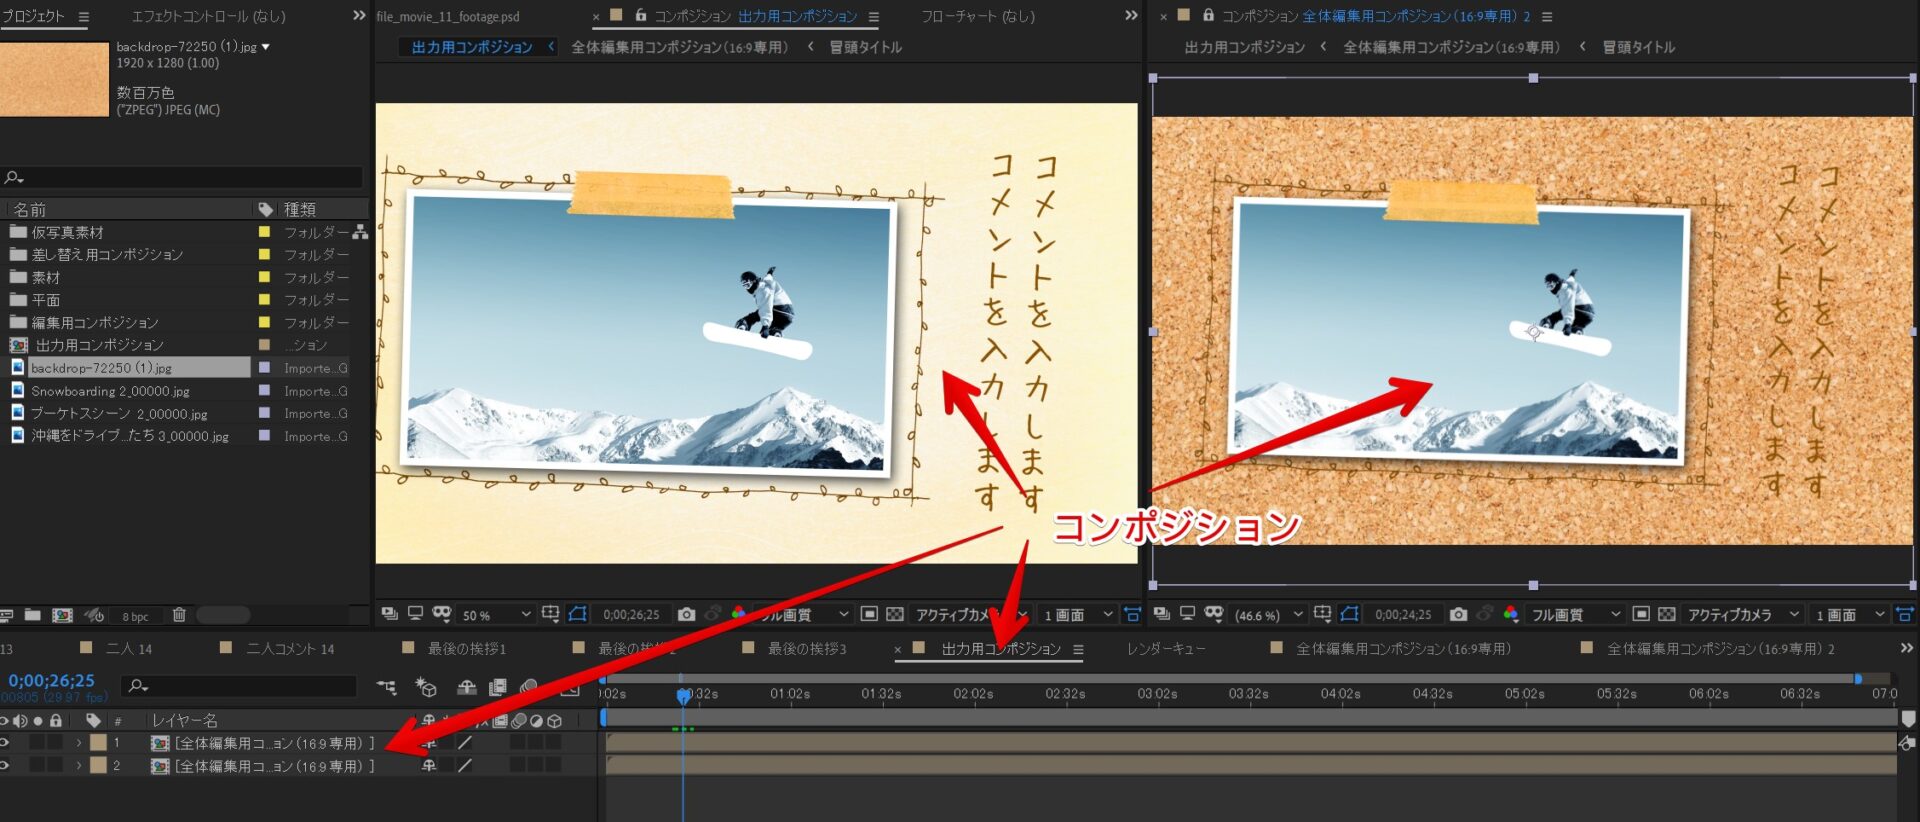
Task: Click show channel RGB icon in right viewer
Action: tap(1511, 614)
